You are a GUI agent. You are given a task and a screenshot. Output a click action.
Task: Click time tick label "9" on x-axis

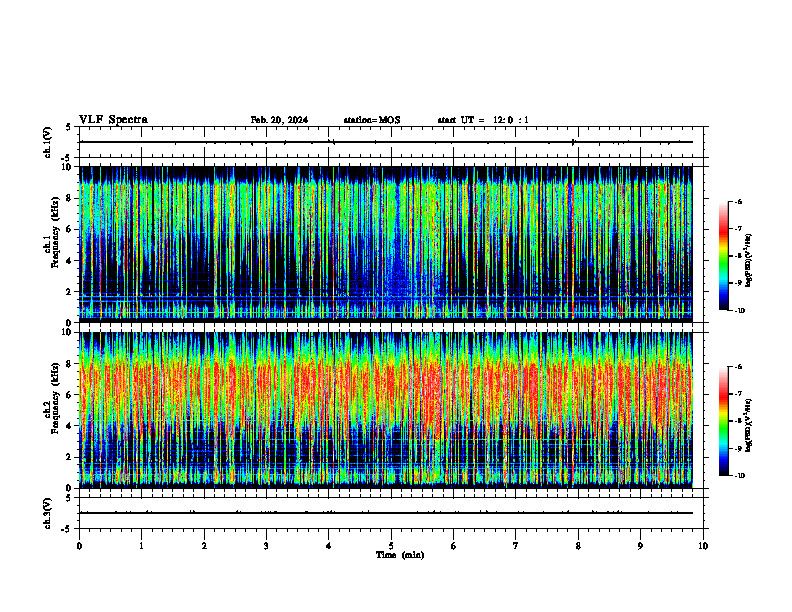coord(640,546)
